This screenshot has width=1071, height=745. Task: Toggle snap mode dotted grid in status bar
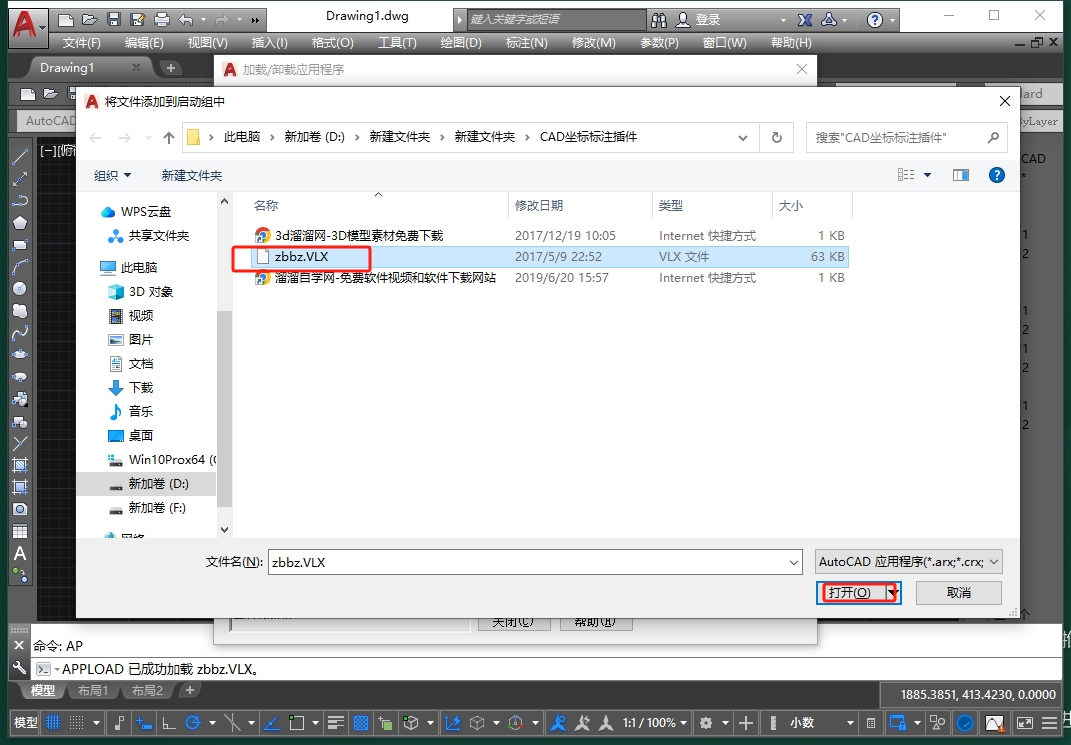coord(76,722)
